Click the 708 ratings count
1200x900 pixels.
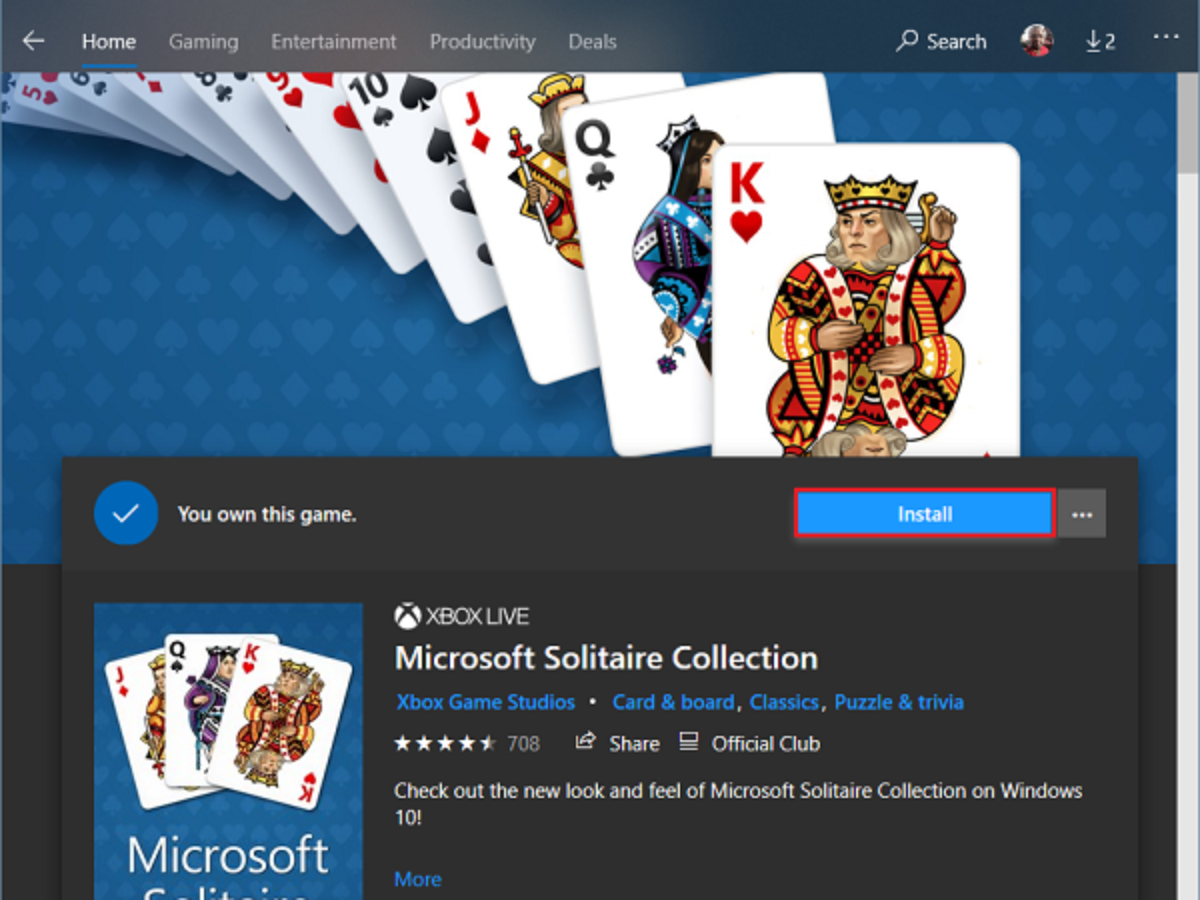(x=523, y=743)
